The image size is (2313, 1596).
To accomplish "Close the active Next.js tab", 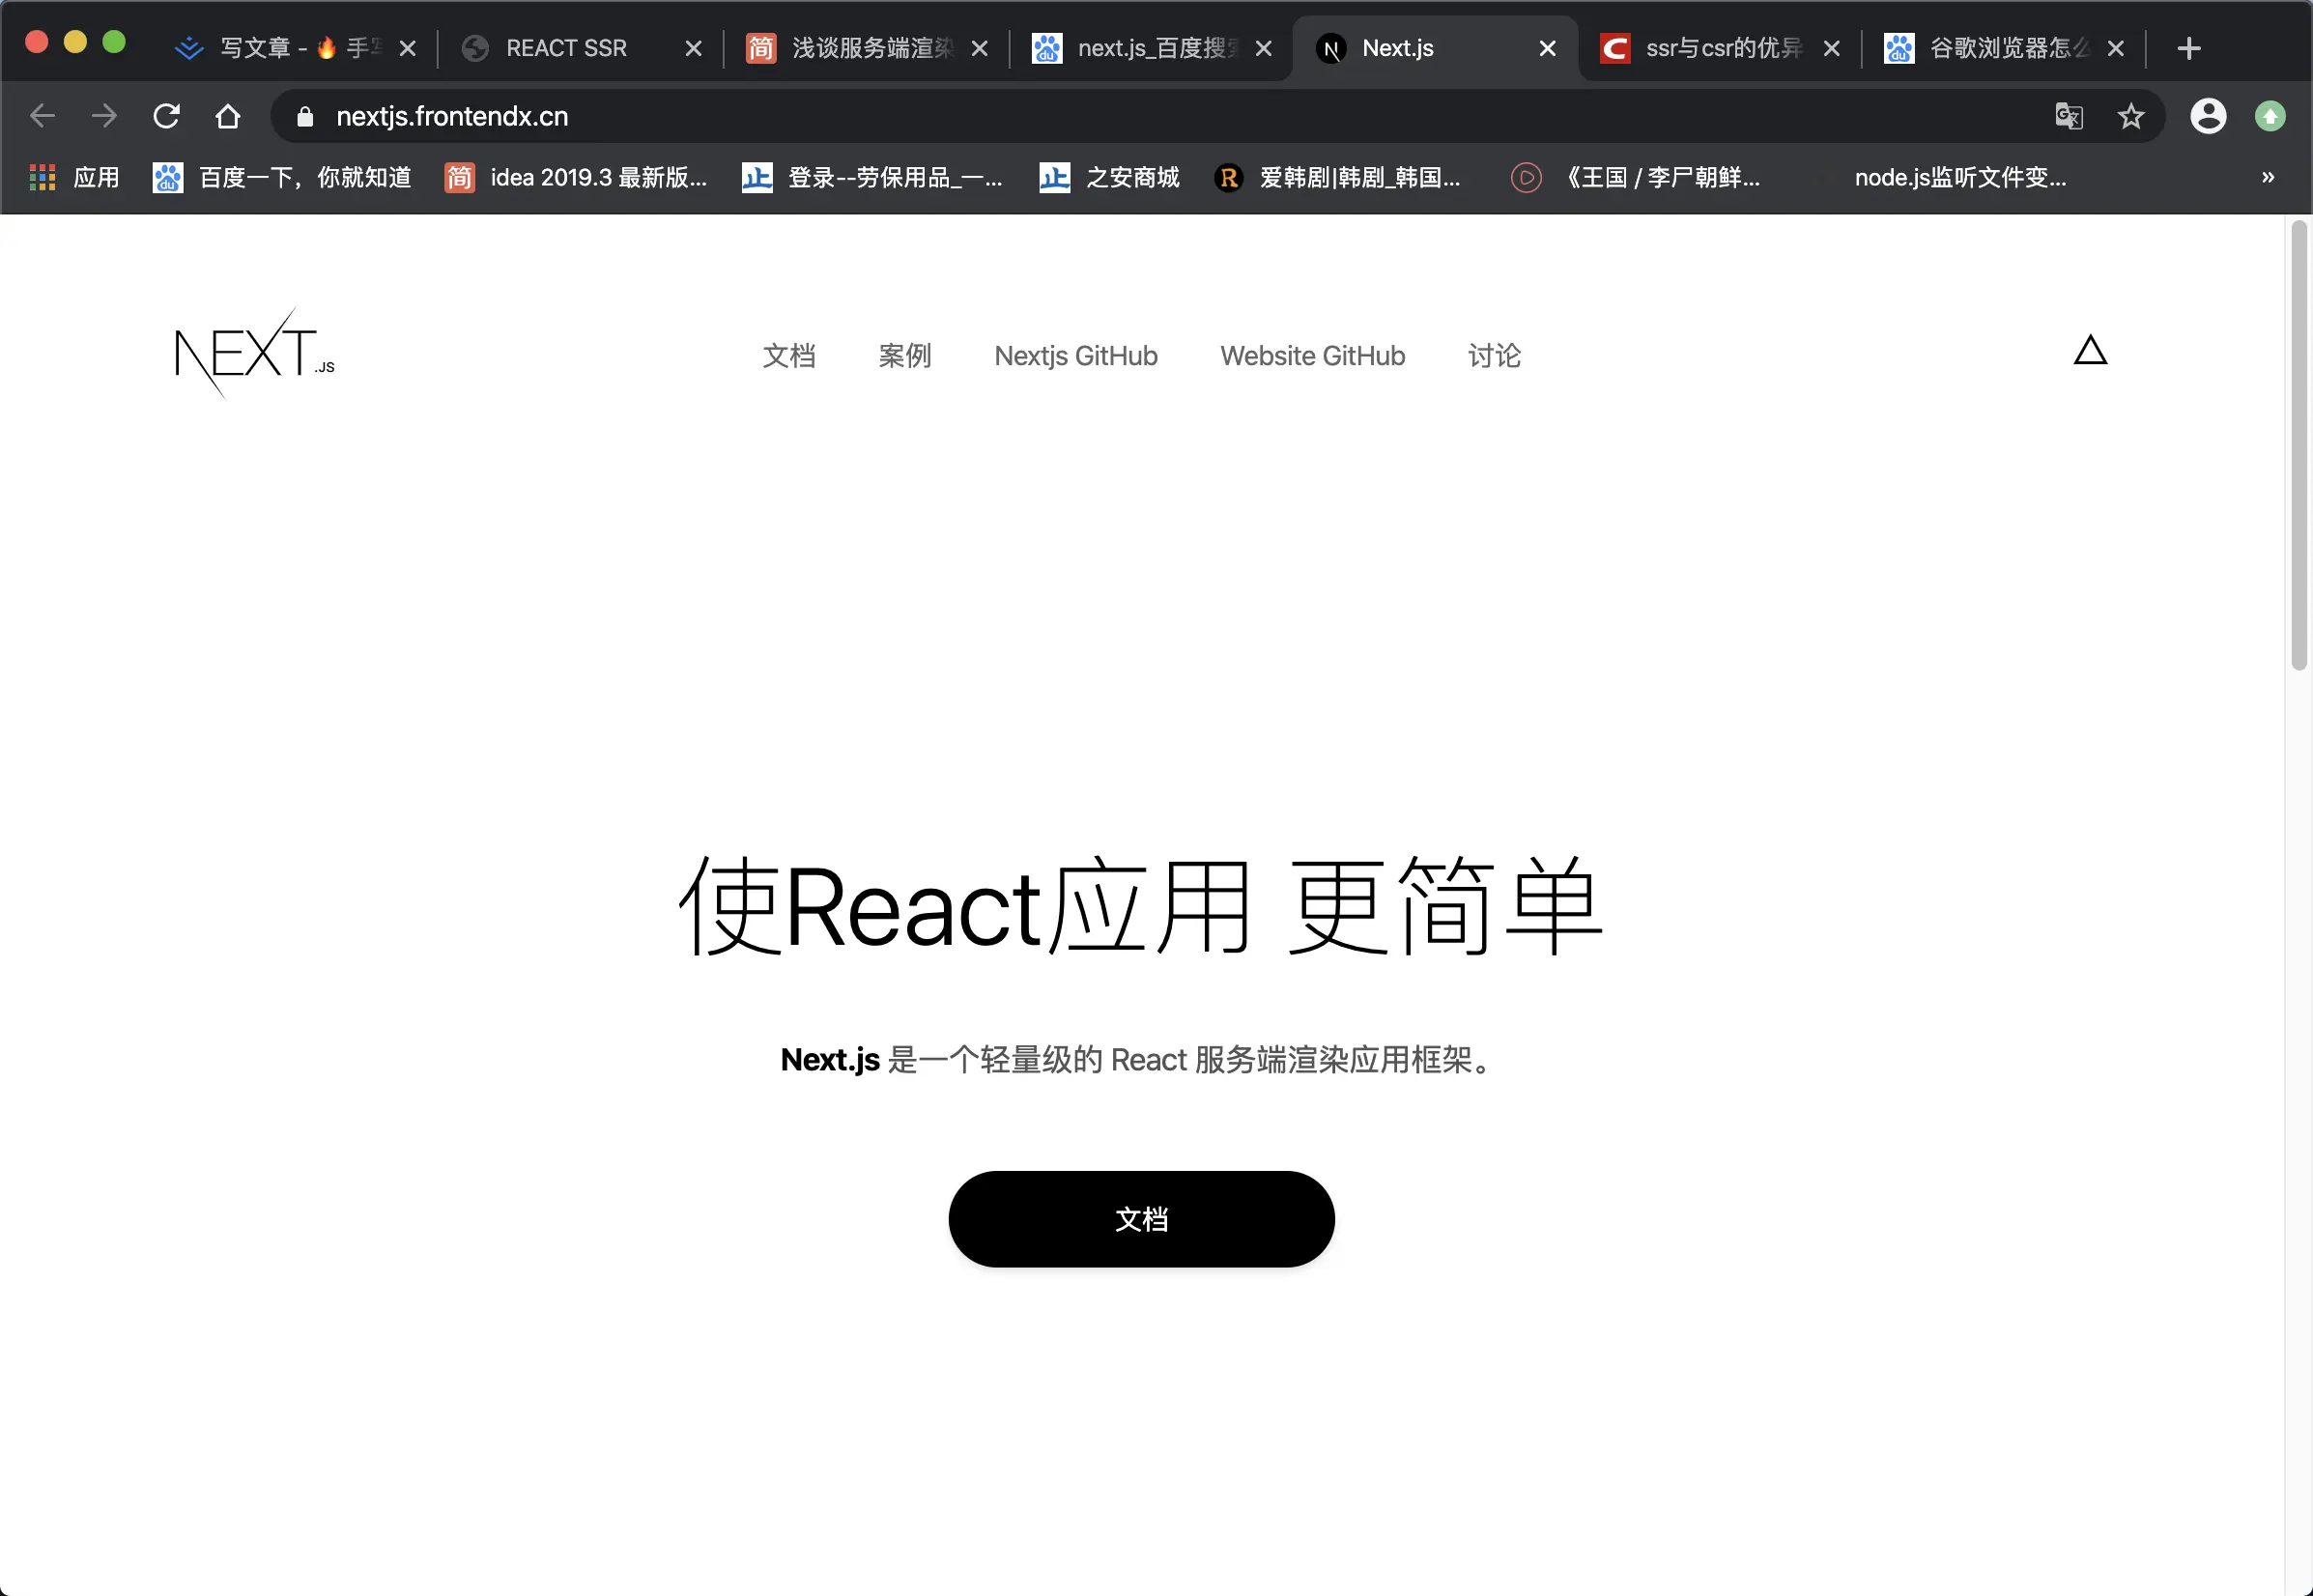I will coord(1547,48).
